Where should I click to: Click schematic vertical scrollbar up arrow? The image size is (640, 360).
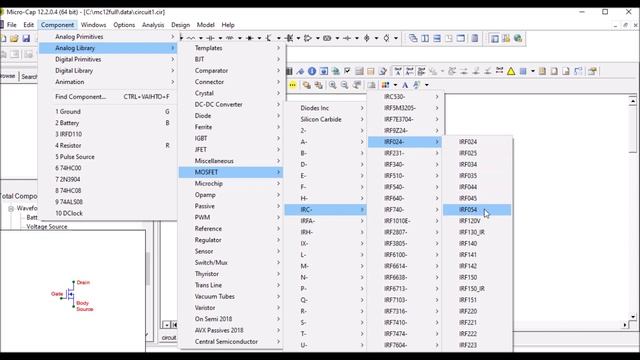coord(633,100)
